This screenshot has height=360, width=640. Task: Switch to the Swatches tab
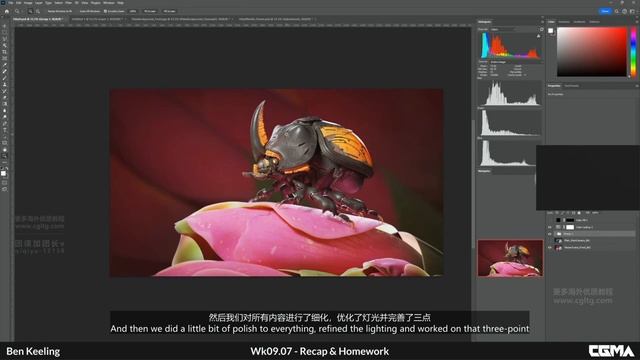pyautogui.click(x=564, y=22)
